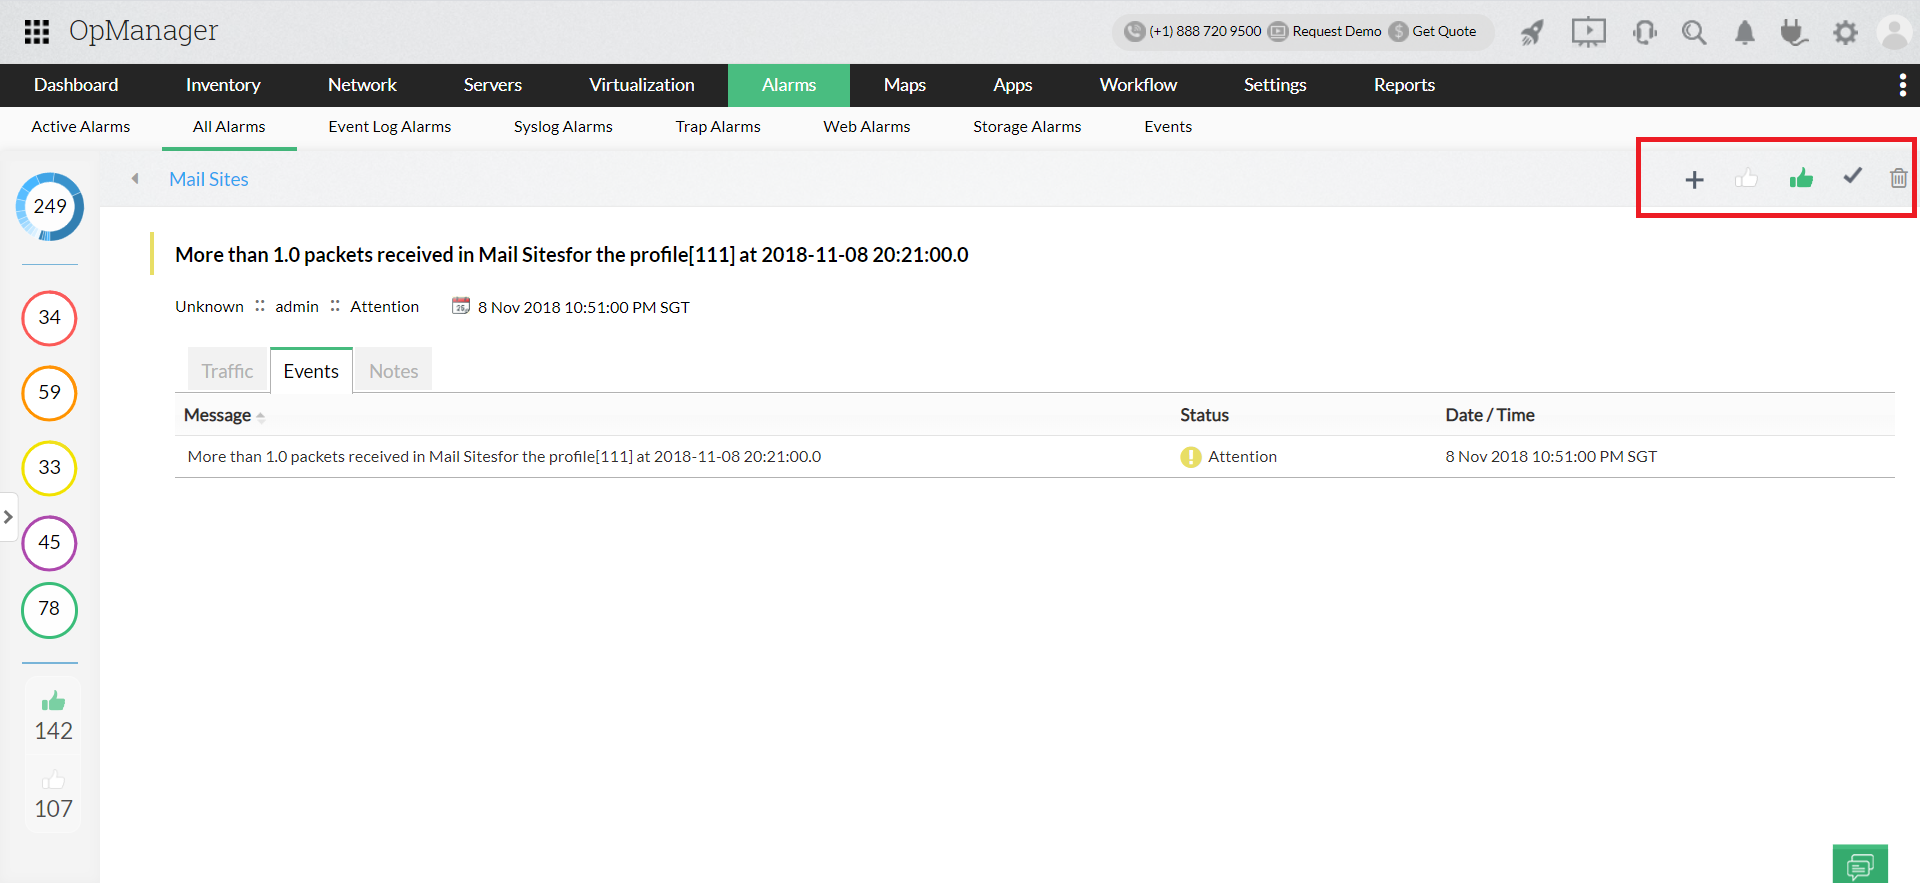Click the phone number (+1) 888 720 9500
The image size is (1920, 886).
tap(1205, 31)
